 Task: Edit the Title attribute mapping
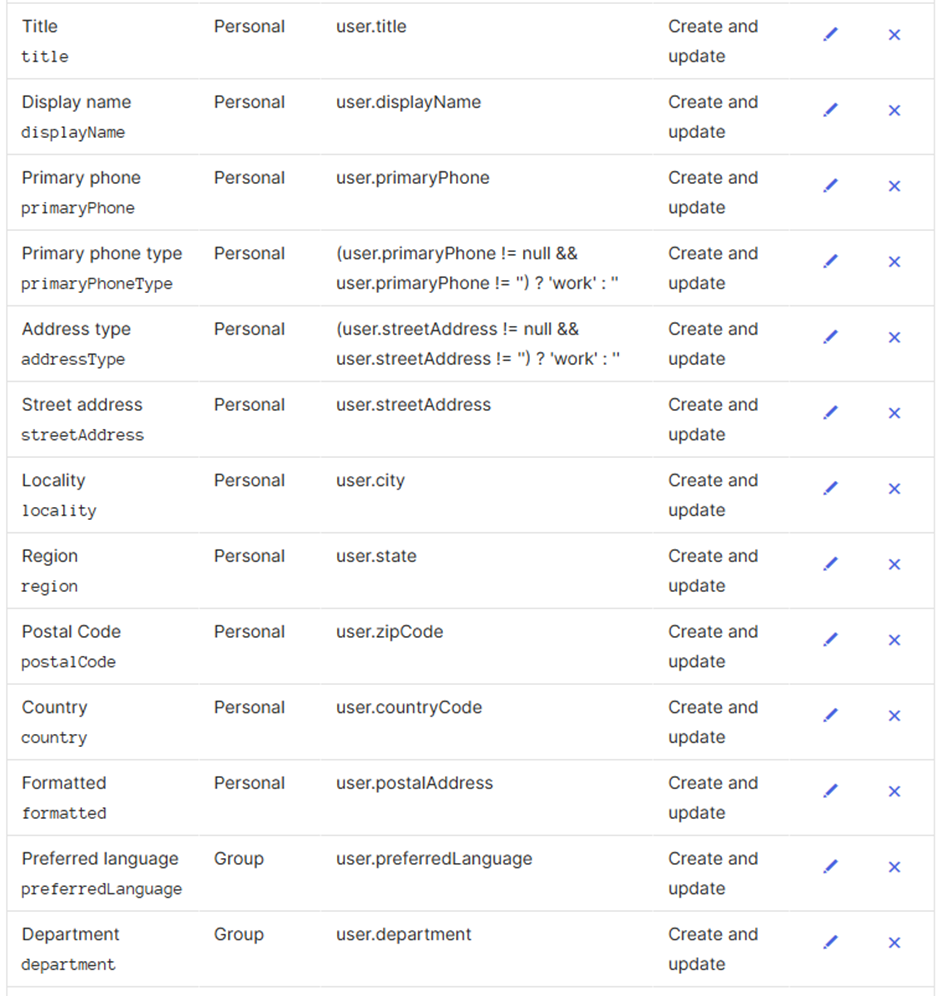830,34
